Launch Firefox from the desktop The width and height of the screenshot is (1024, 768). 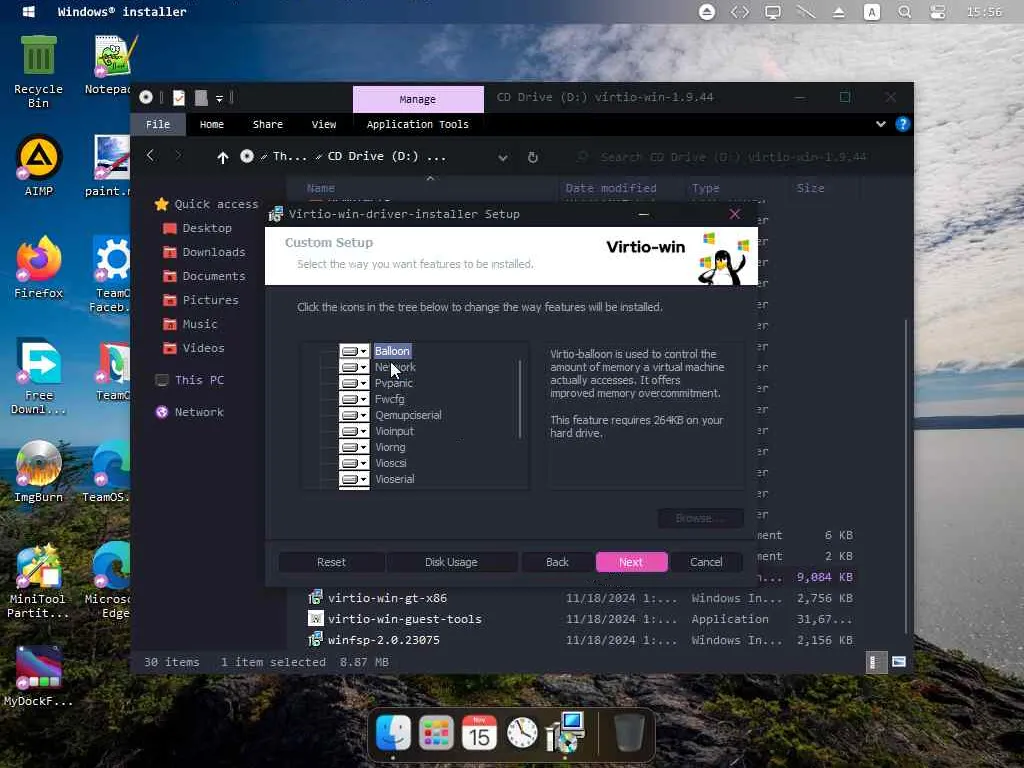[x=39, y=268]
